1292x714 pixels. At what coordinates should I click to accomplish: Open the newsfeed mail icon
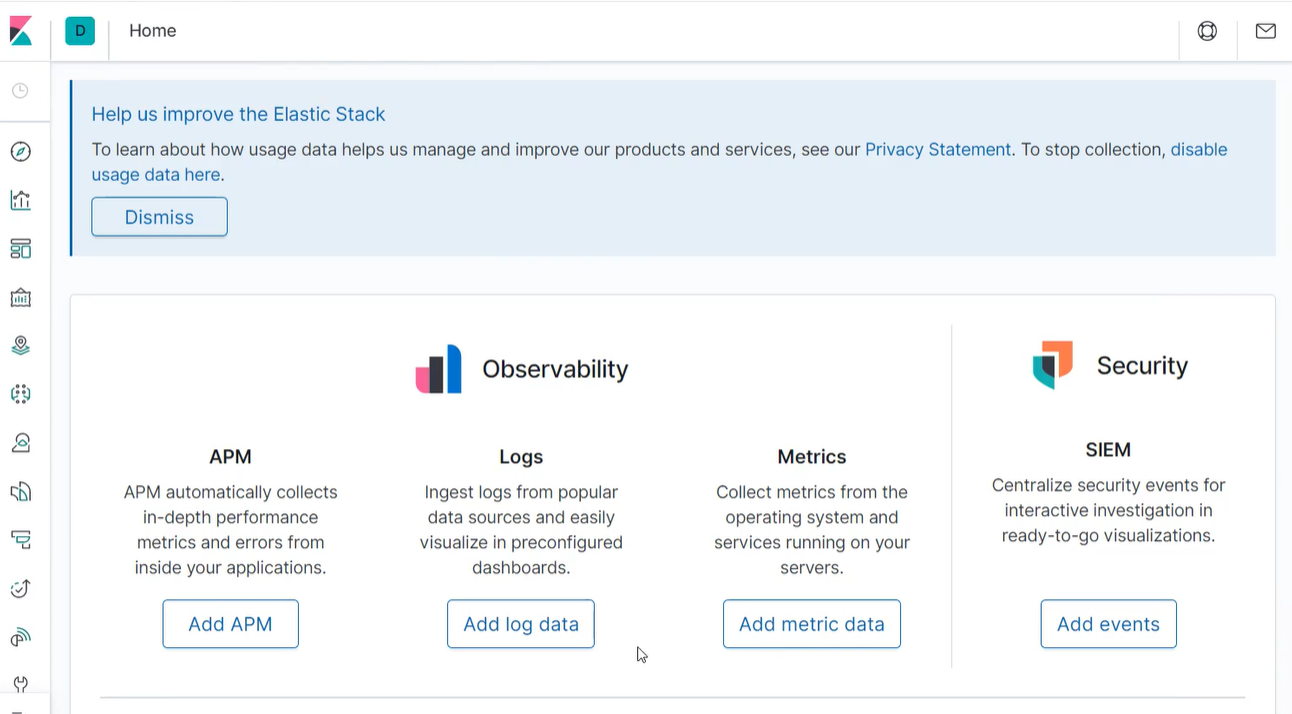(x=1266, y=31)
